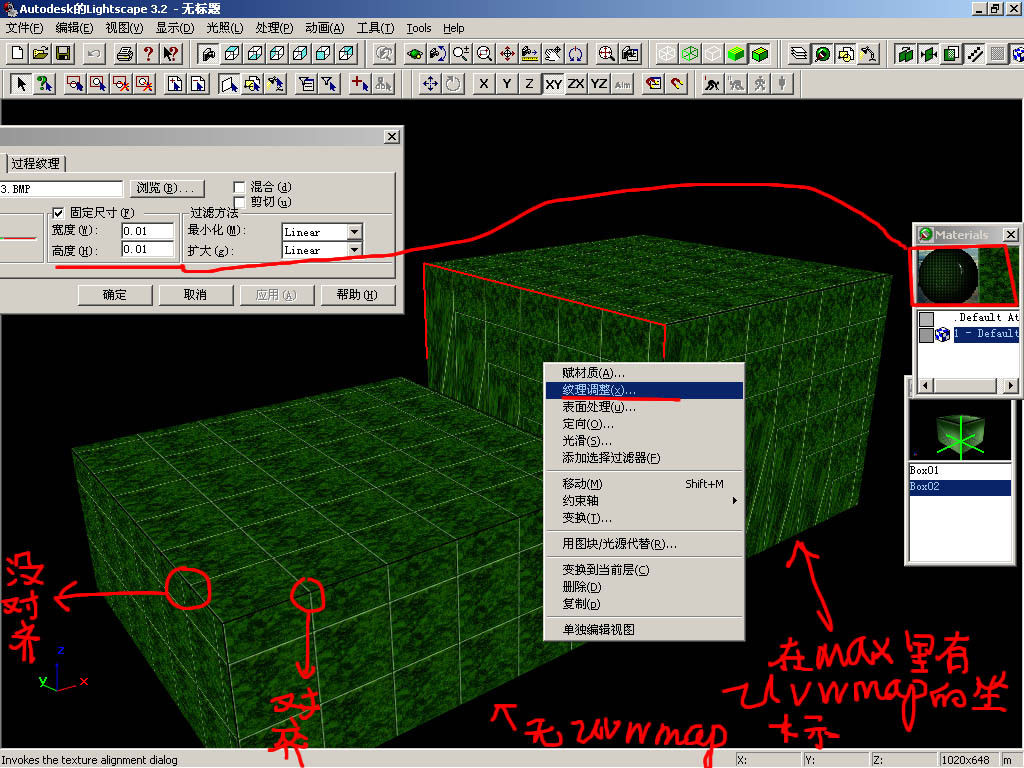The height and width of the screenshot is (768, 1024).
Task: Open the 视图 menu
Action: [x=124, y=28]
